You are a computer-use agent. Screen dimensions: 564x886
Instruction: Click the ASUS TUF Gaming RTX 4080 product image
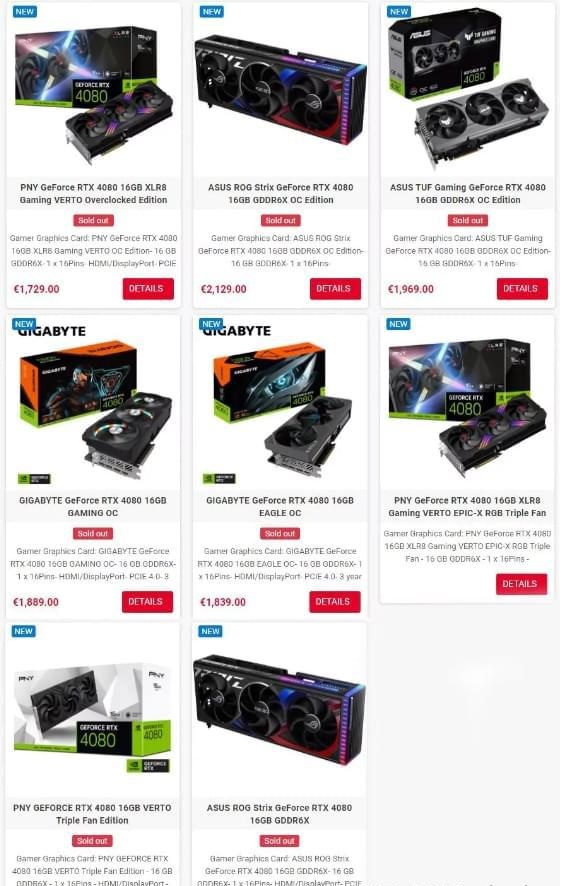click(468, 86)
